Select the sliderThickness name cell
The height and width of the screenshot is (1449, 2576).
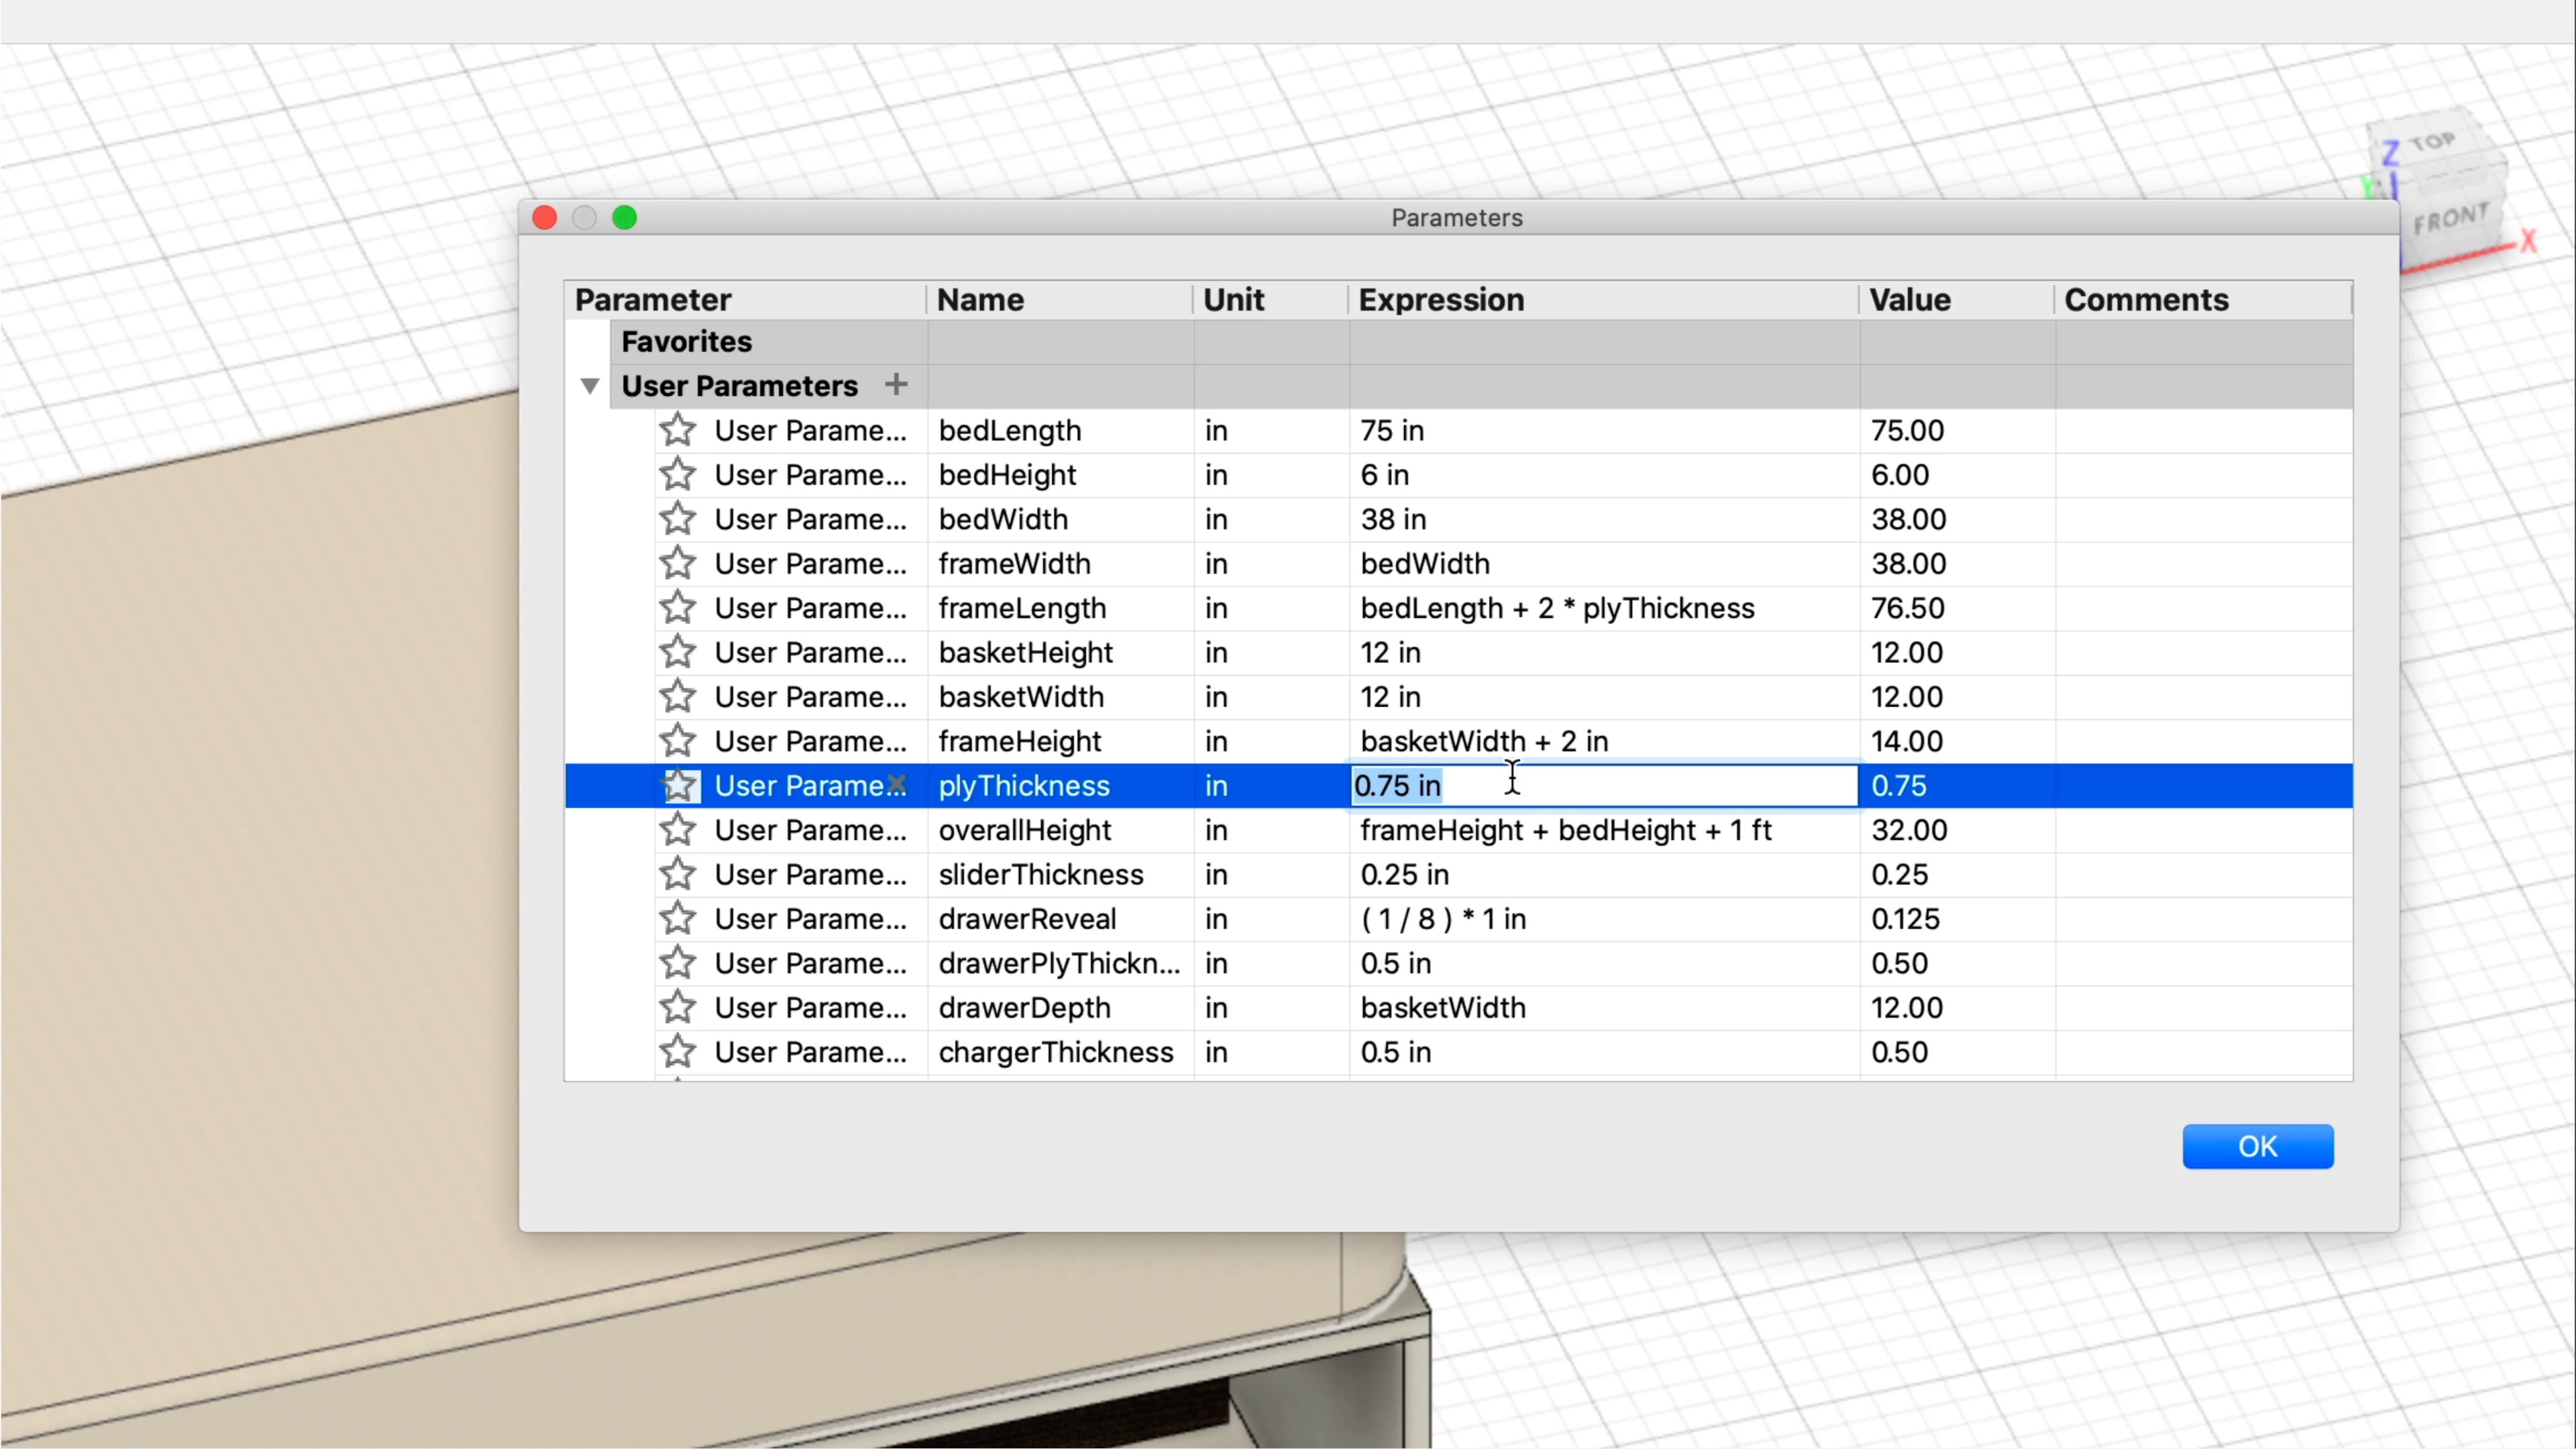(x=1060, y=874)
